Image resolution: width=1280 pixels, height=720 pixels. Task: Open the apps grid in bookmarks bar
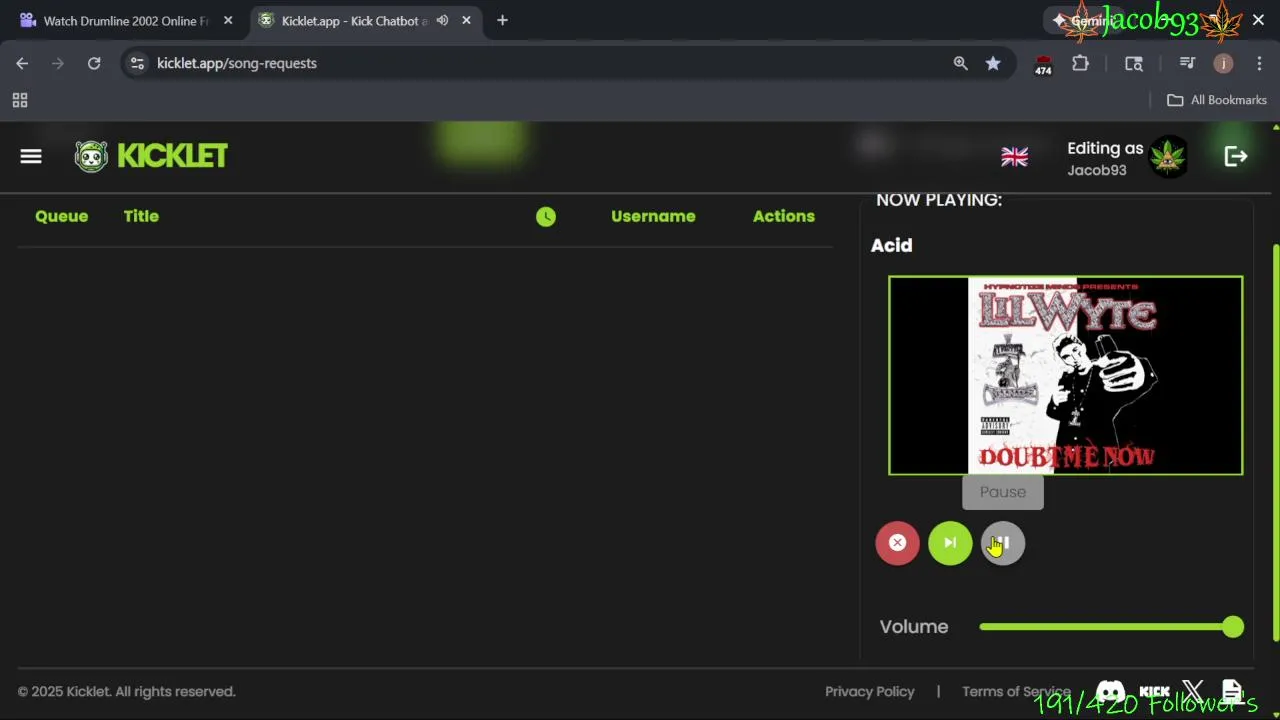click(x=20, y=100)
